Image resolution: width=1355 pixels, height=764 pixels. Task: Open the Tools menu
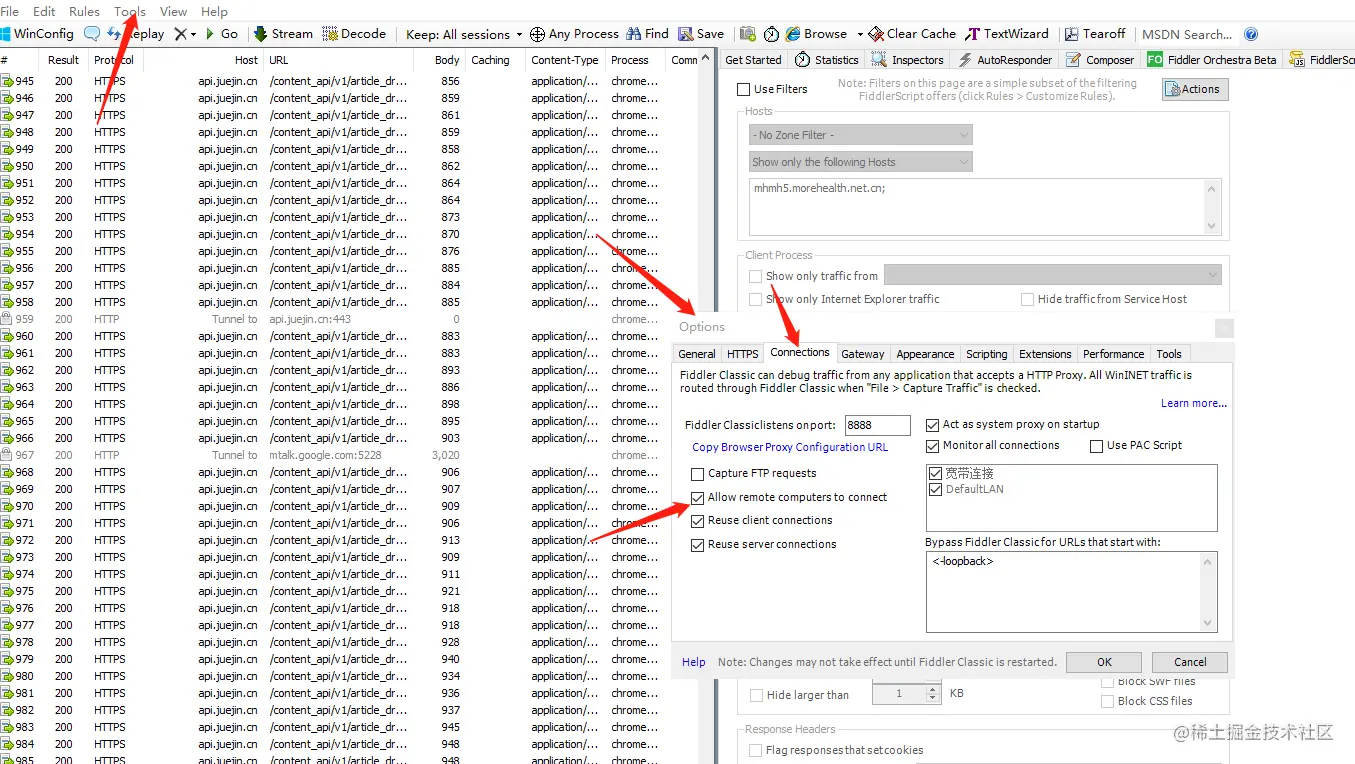click(x=130, y=11)
